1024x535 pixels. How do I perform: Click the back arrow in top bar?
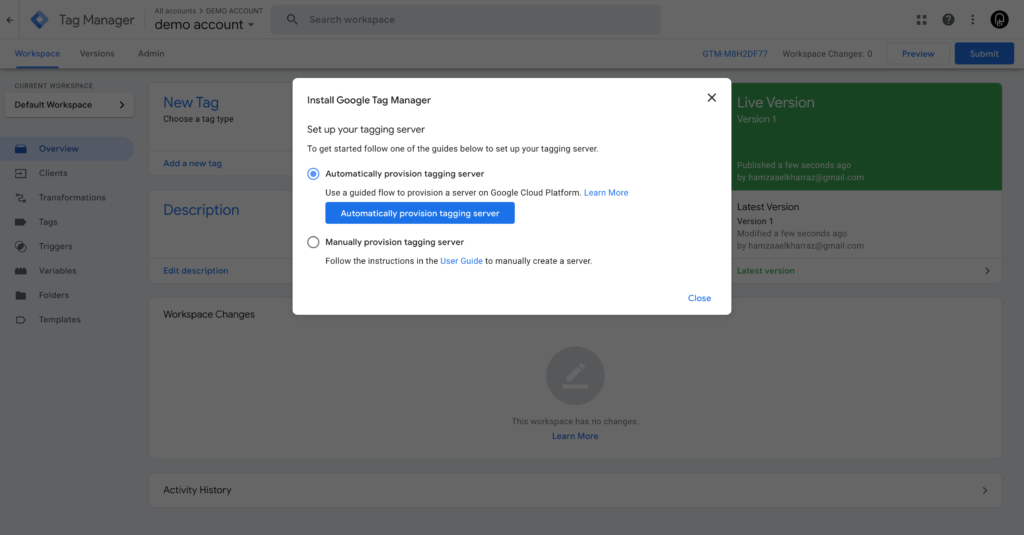click(10, 20)
